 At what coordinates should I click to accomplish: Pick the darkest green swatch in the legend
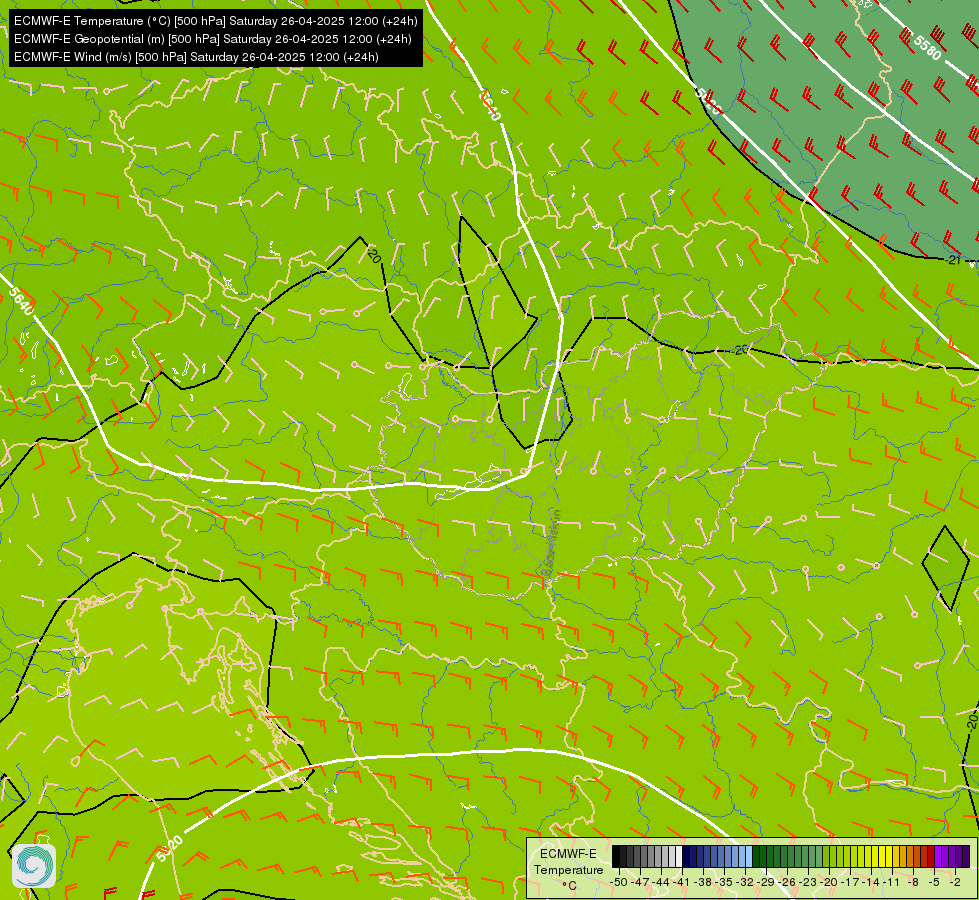[756, 856]
